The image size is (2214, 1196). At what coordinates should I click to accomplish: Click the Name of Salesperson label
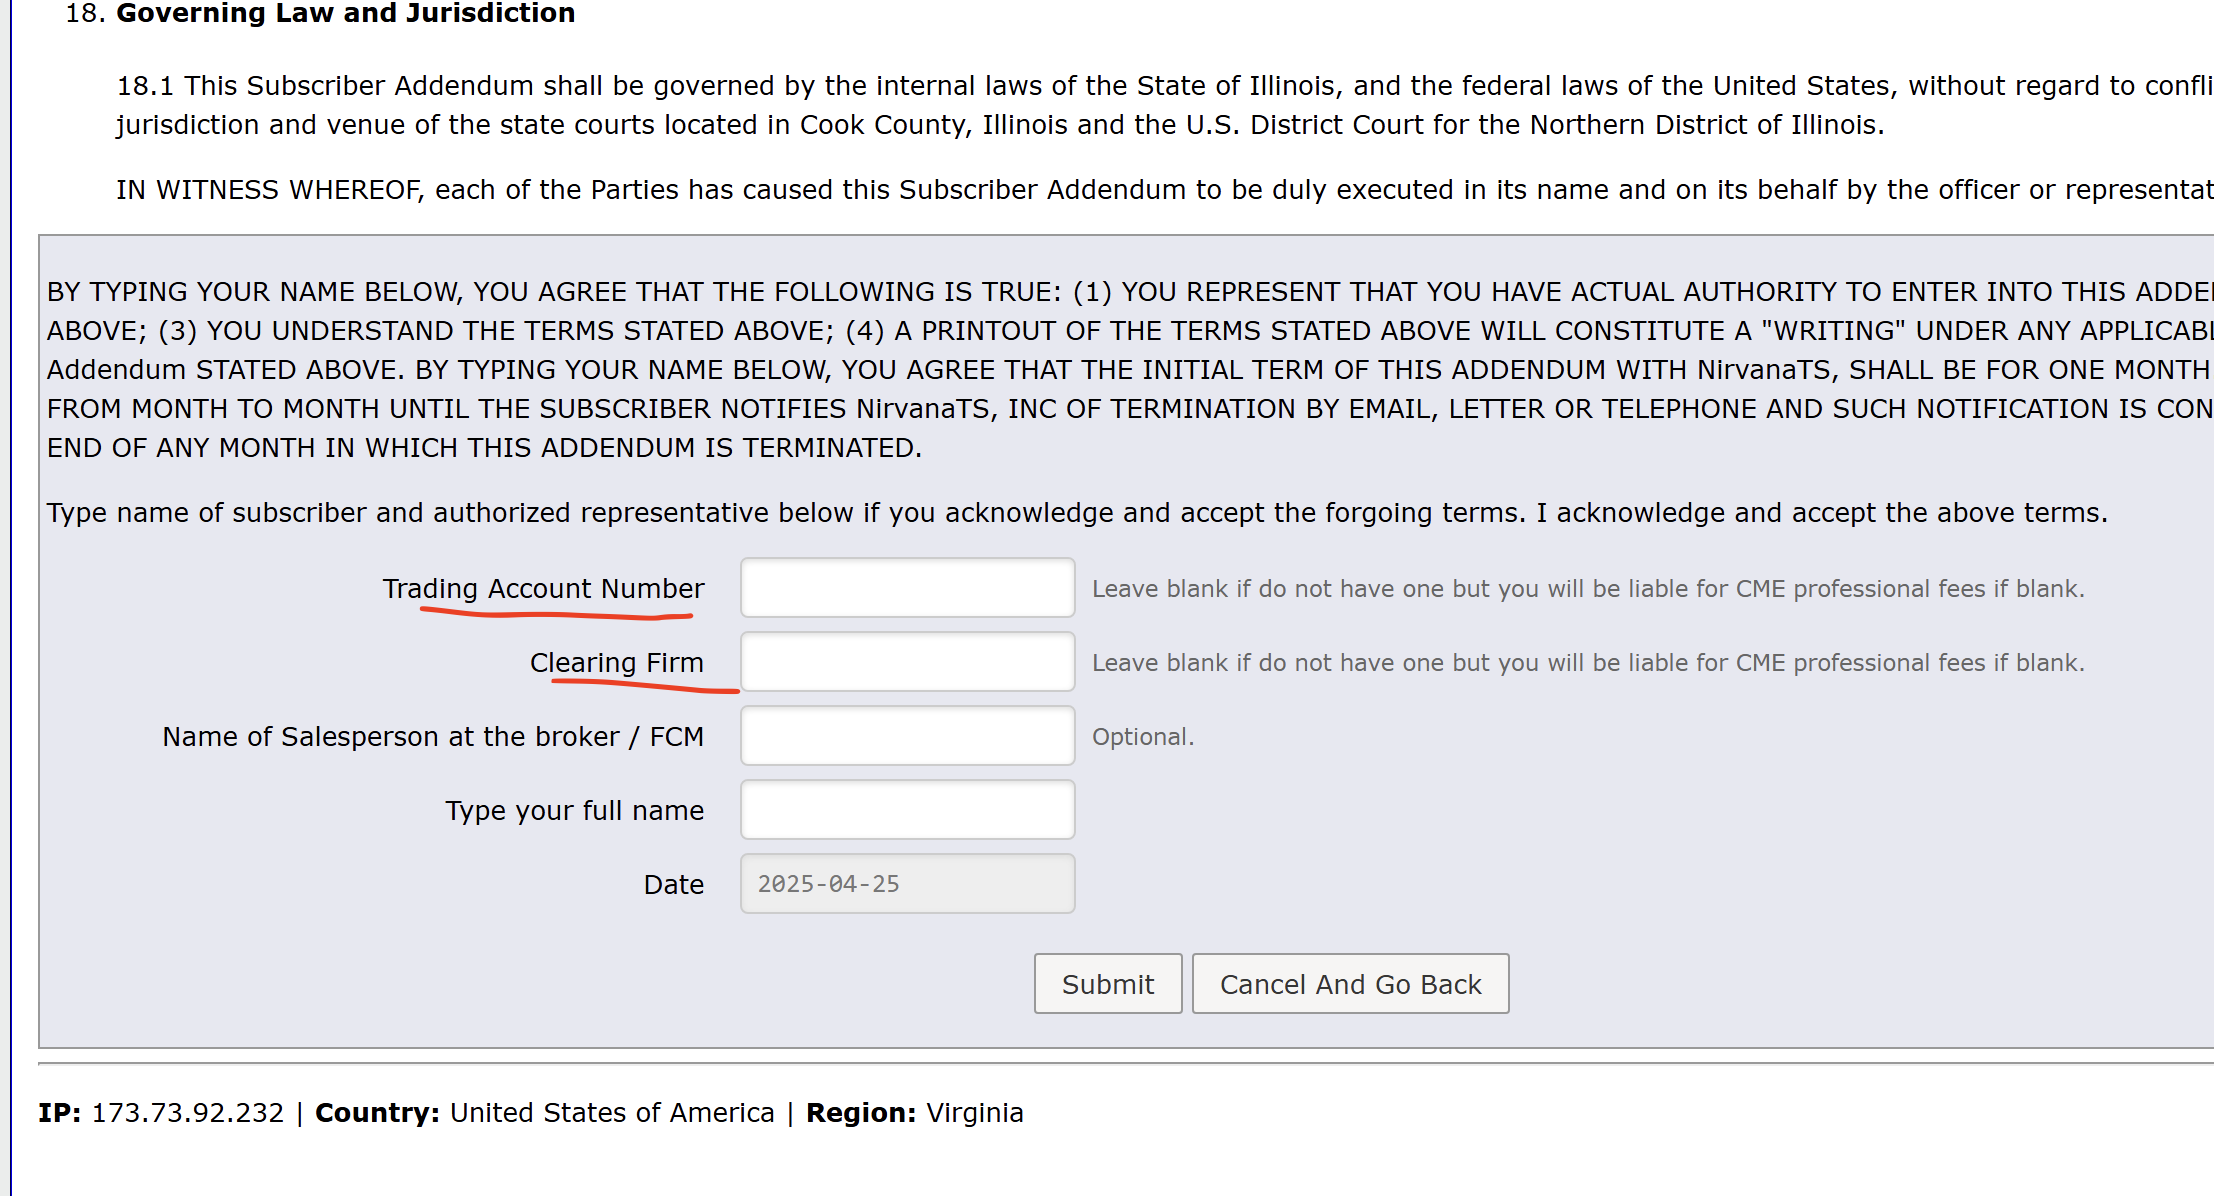[433, 736]
